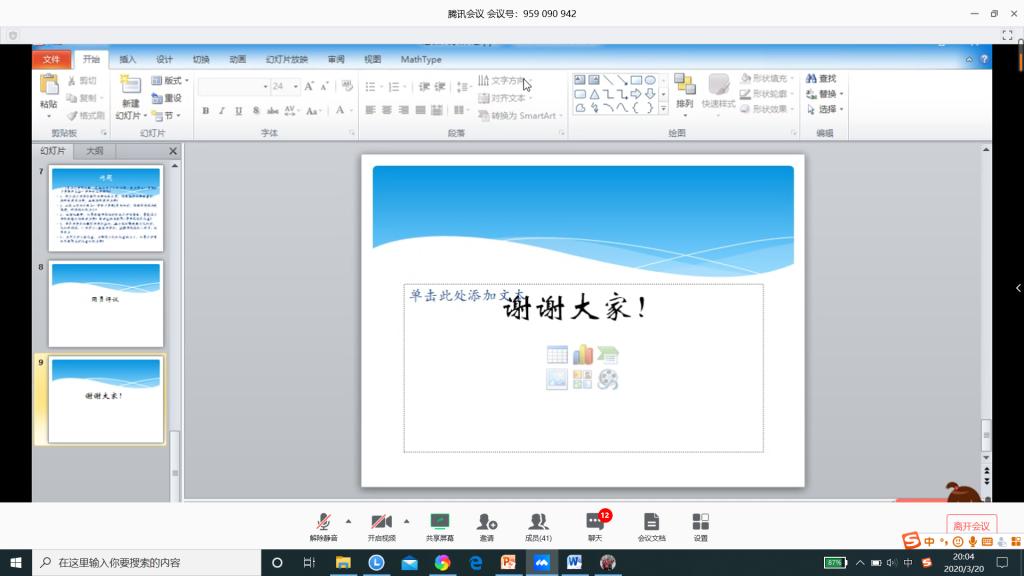Click the 新建幻灯片 new slide icon

130,90
